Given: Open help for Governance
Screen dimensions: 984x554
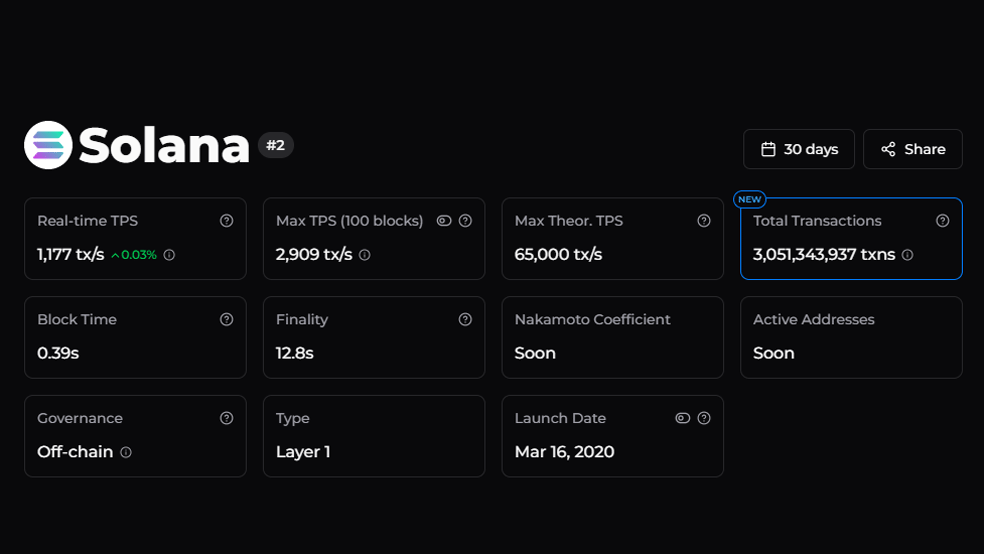Looking at the screenshot, I should tap(227, 418).
